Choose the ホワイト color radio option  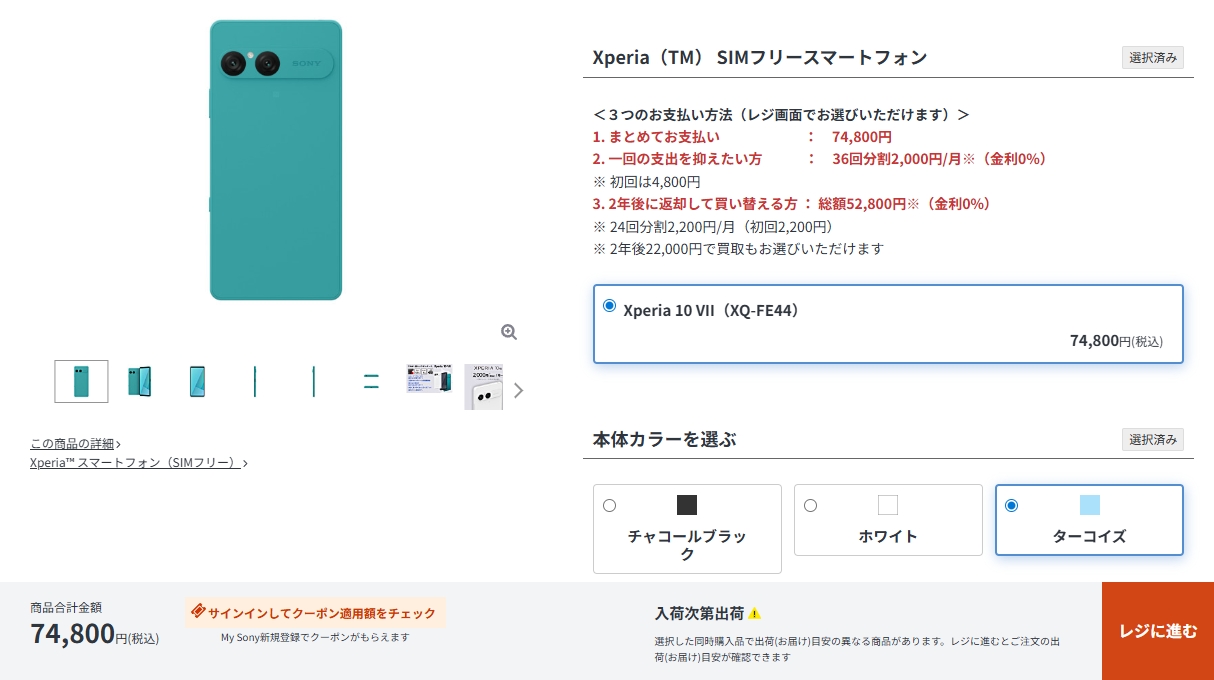tap(811, 506)
